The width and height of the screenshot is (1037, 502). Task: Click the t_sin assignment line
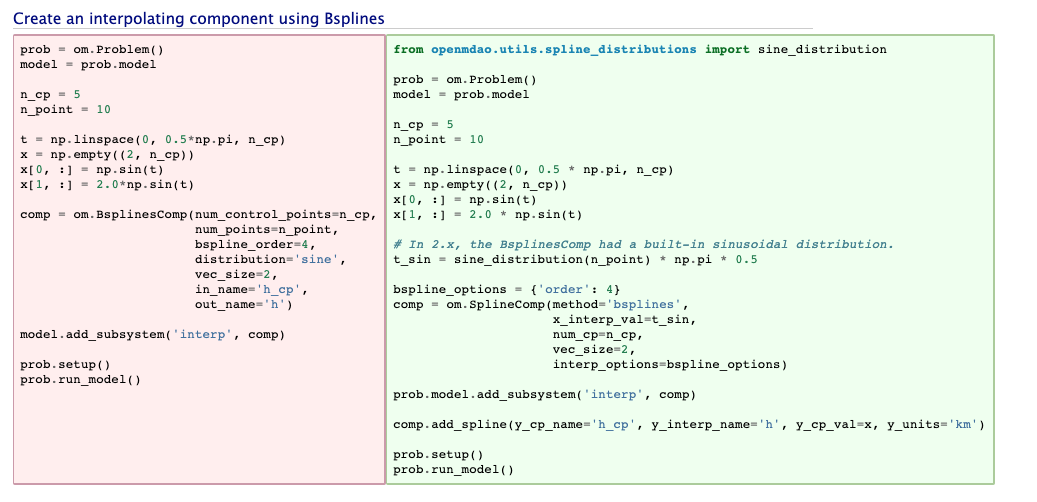[575, 260]
